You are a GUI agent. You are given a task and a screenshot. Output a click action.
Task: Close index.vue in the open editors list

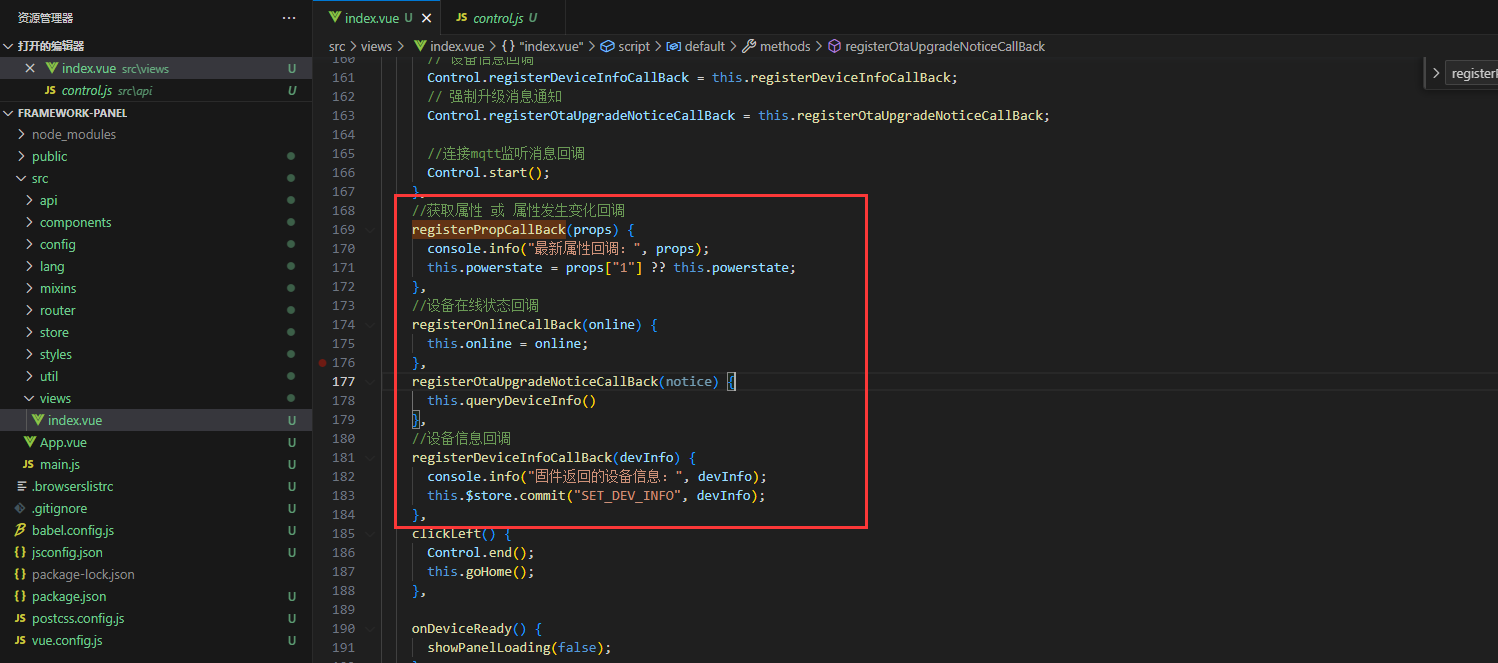(30, 68)
